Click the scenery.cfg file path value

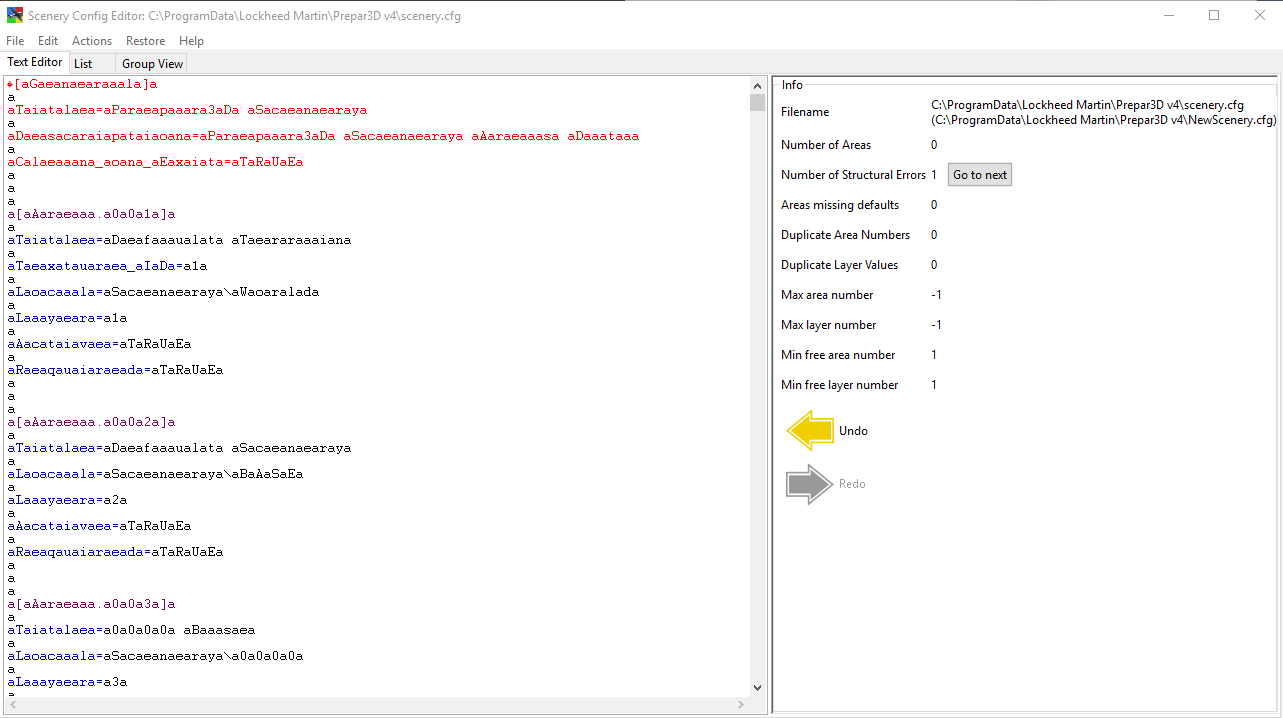[1088, 105]
